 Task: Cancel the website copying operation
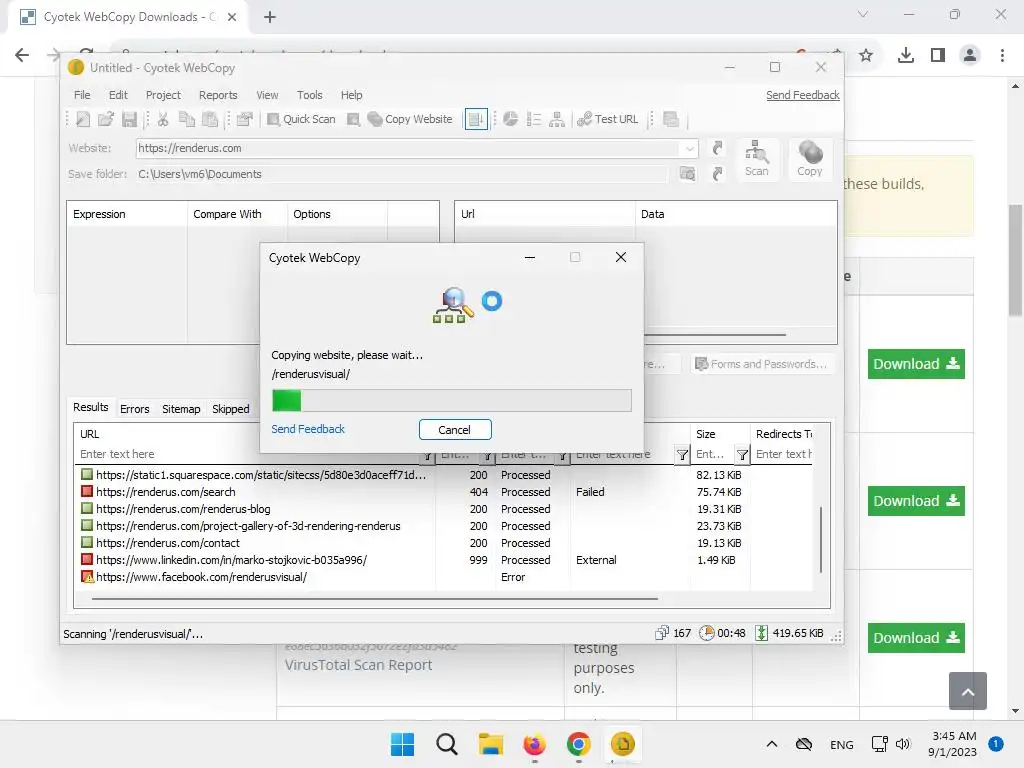(x=455, y=430)
